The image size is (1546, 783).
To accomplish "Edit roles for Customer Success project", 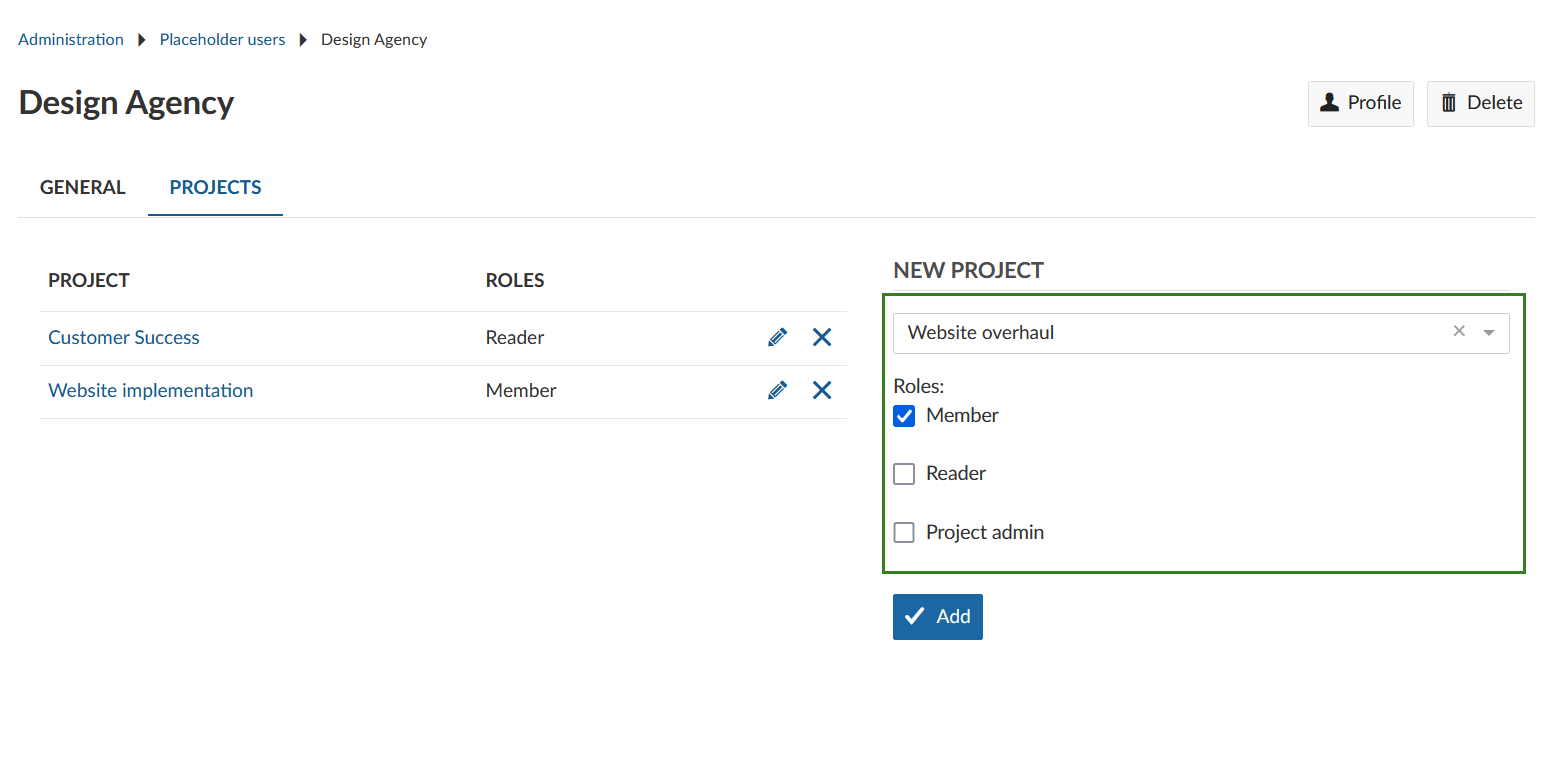I will pyautogui.click(x=777, y=337).
